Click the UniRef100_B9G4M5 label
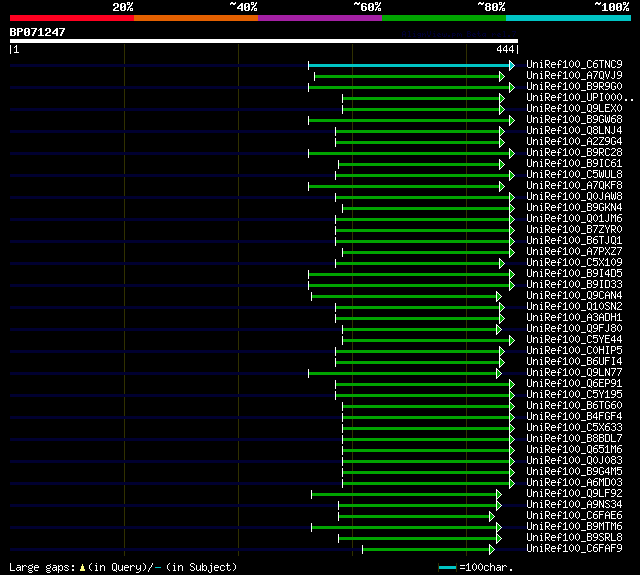 [x=574, y=472]
